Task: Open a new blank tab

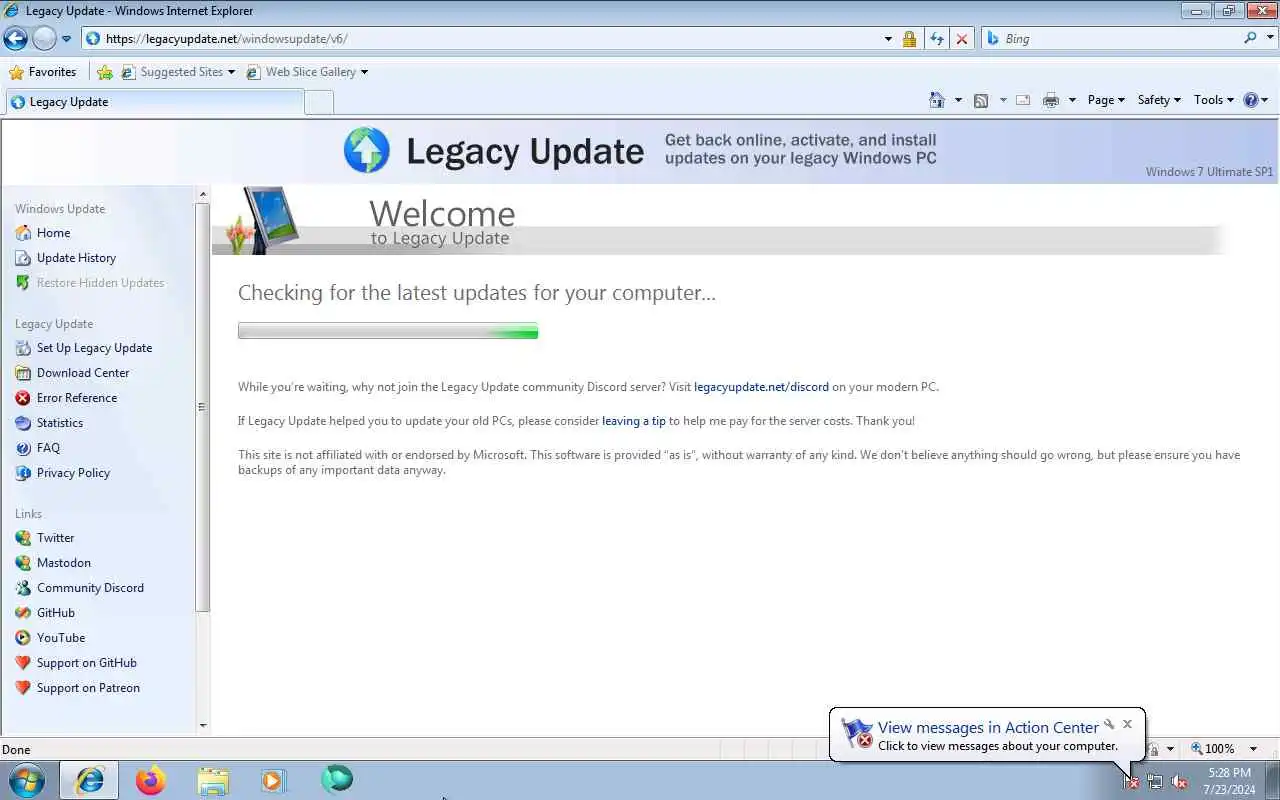Action: [319, 102]
